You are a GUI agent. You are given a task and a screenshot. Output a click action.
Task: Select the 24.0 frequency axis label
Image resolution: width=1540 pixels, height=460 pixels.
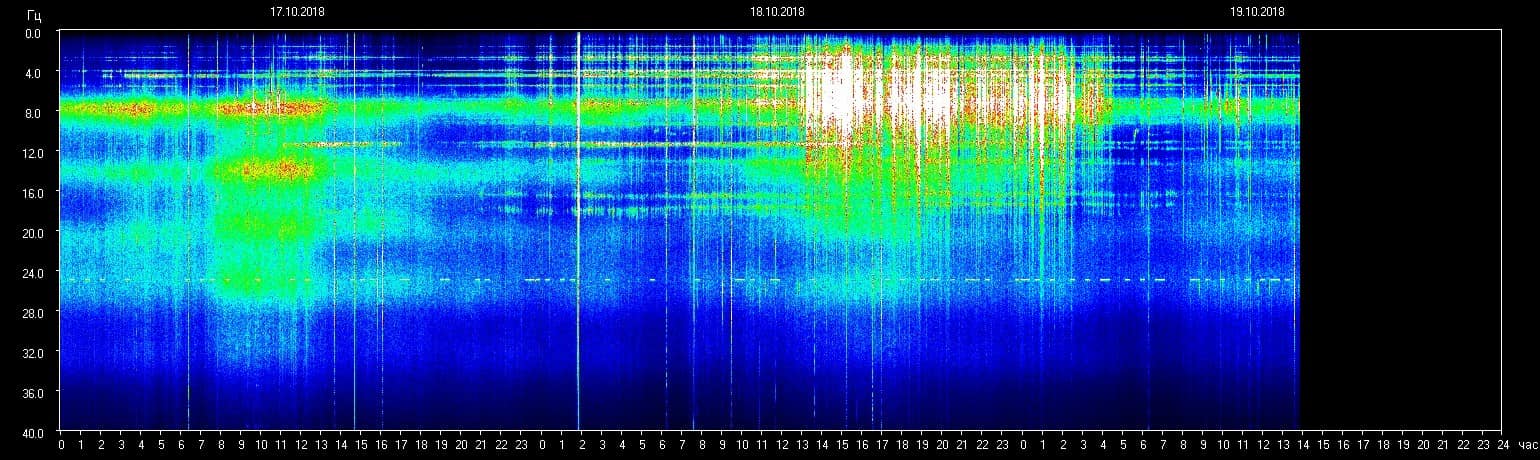(34, 272)
